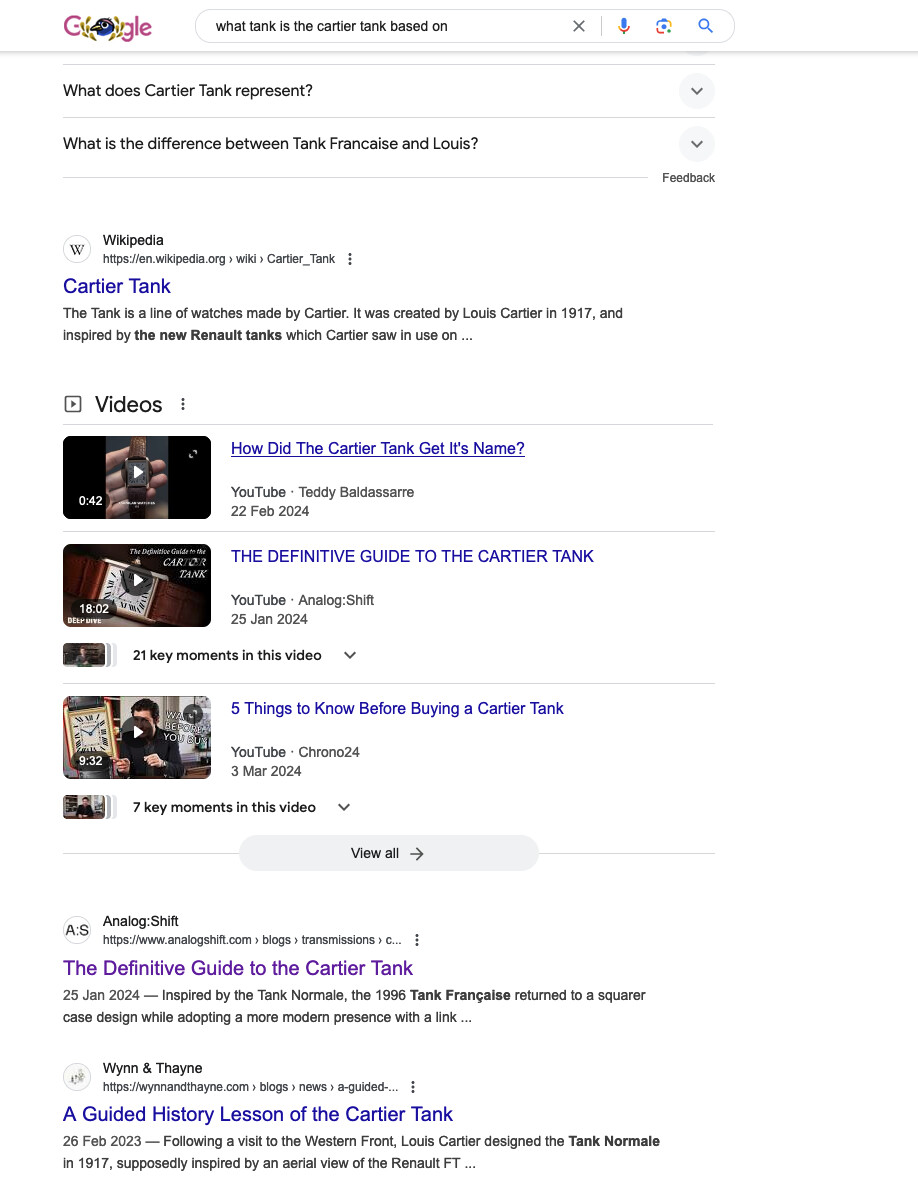Play the 0:42 Teddy Baldassarre video thumbnail
Image resolution: width=918 pixels, height=1192 pixels.
[137, 477]
